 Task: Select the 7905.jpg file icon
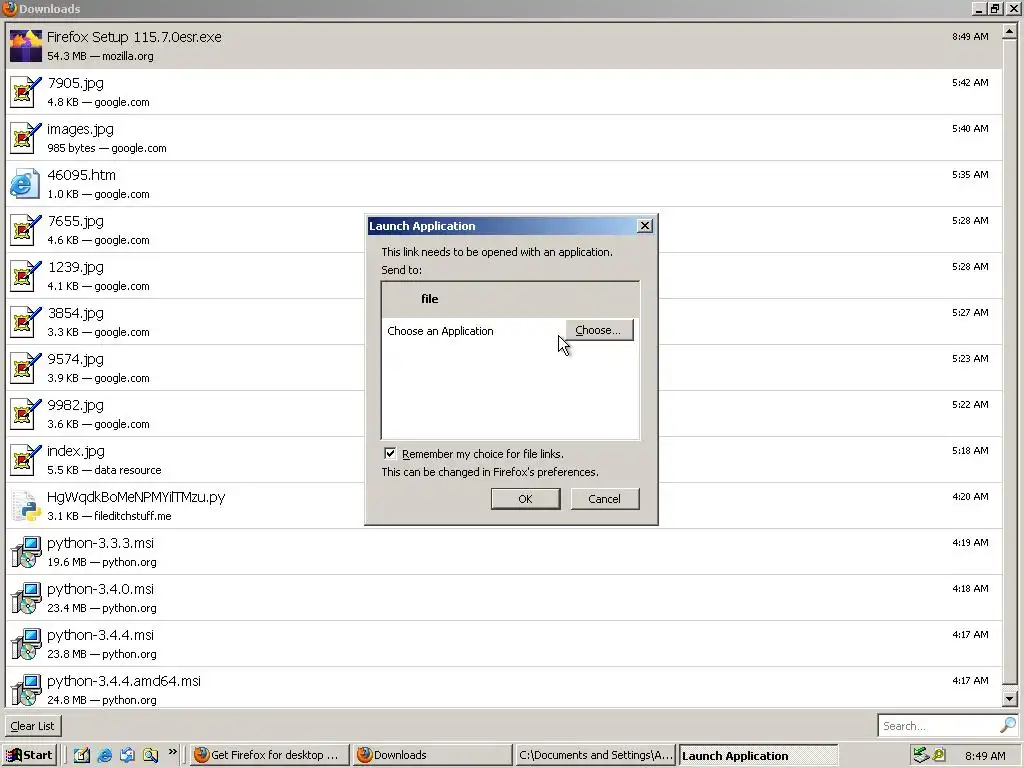pos(26,92)
